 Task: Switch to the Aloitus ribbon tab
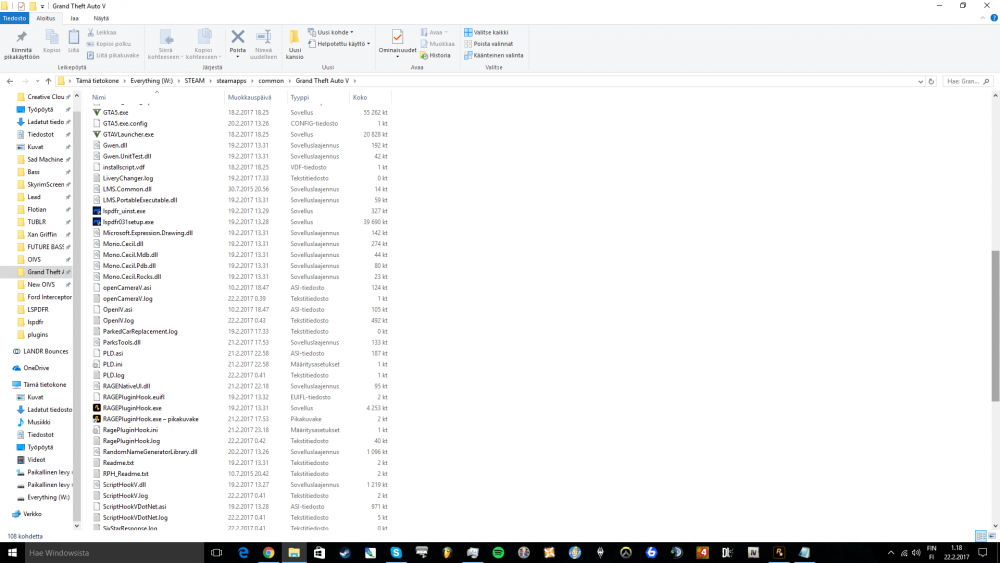(45, 18)
